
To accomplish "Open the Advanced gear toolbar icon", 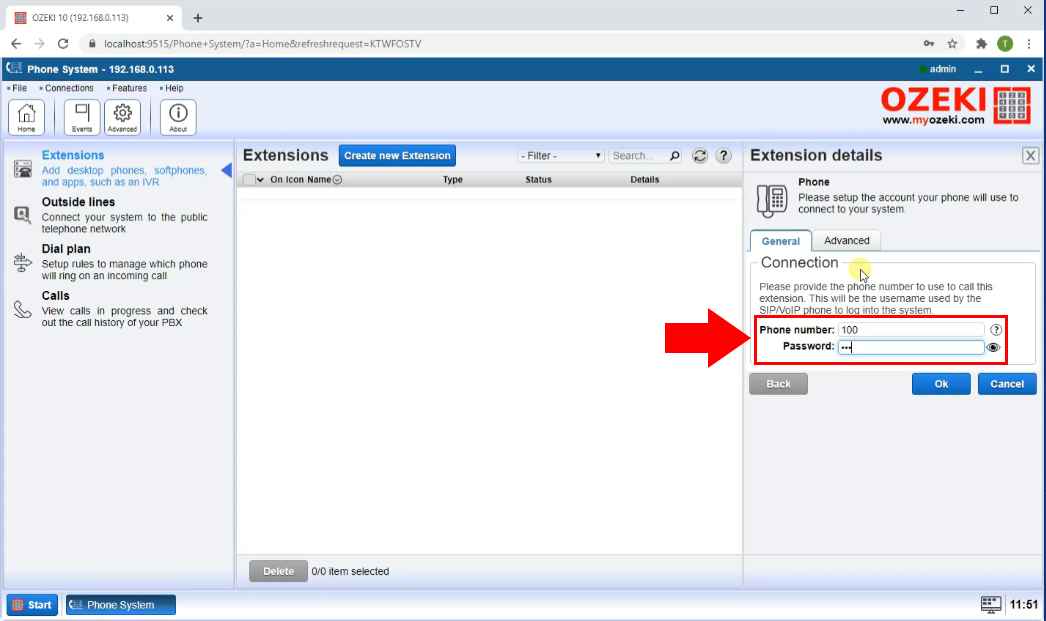I will (x=123, y=117).
